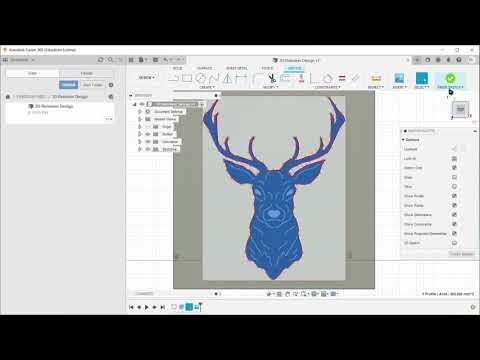Select the Offset modify tool
Screen dimensions: 480x360
(x=286, y=78)
